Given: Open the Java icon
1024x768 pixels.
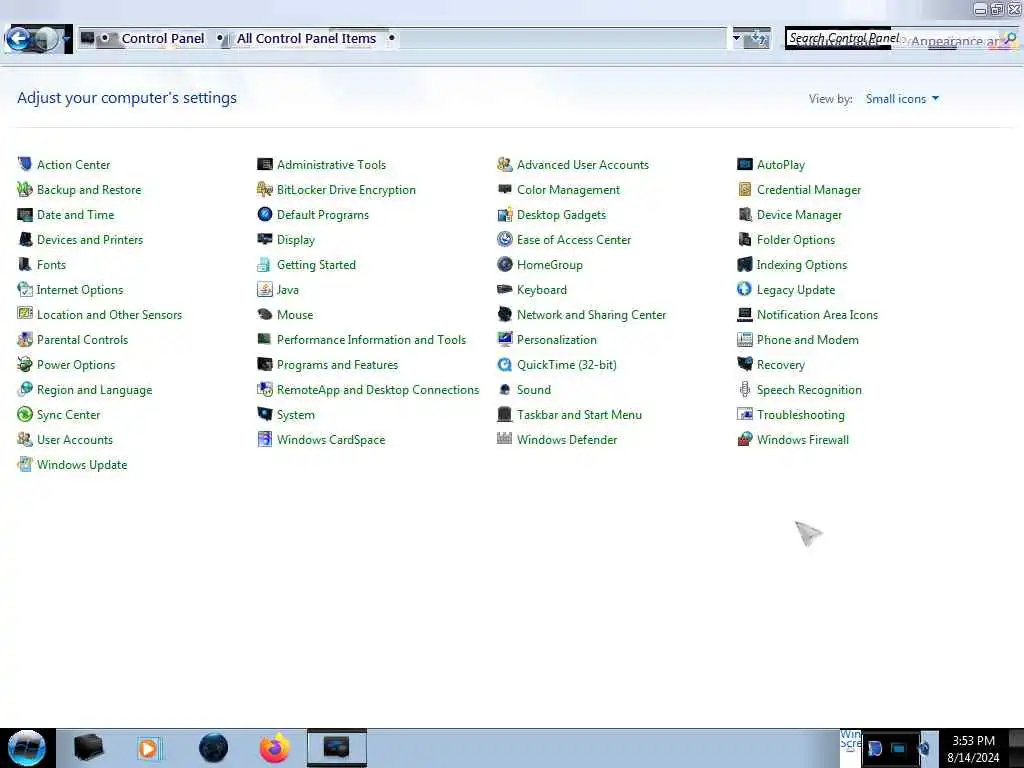Looking at the screenshot, I should [264, 289].
